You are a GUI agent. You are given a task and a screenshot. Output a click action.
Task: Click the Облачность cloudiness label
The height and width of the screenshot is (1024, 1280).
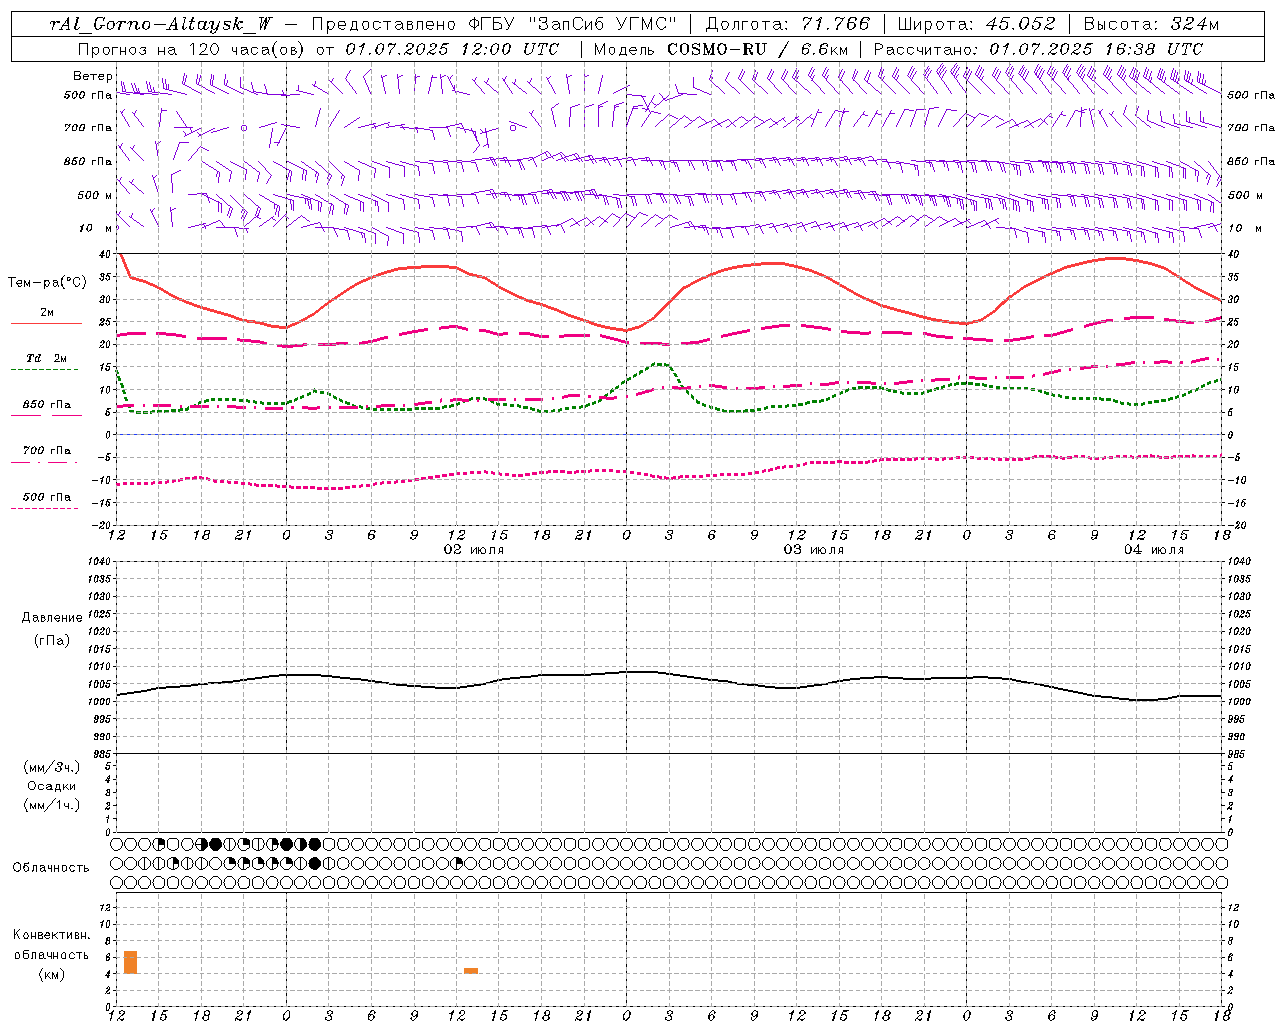click(x=51, y=868)
